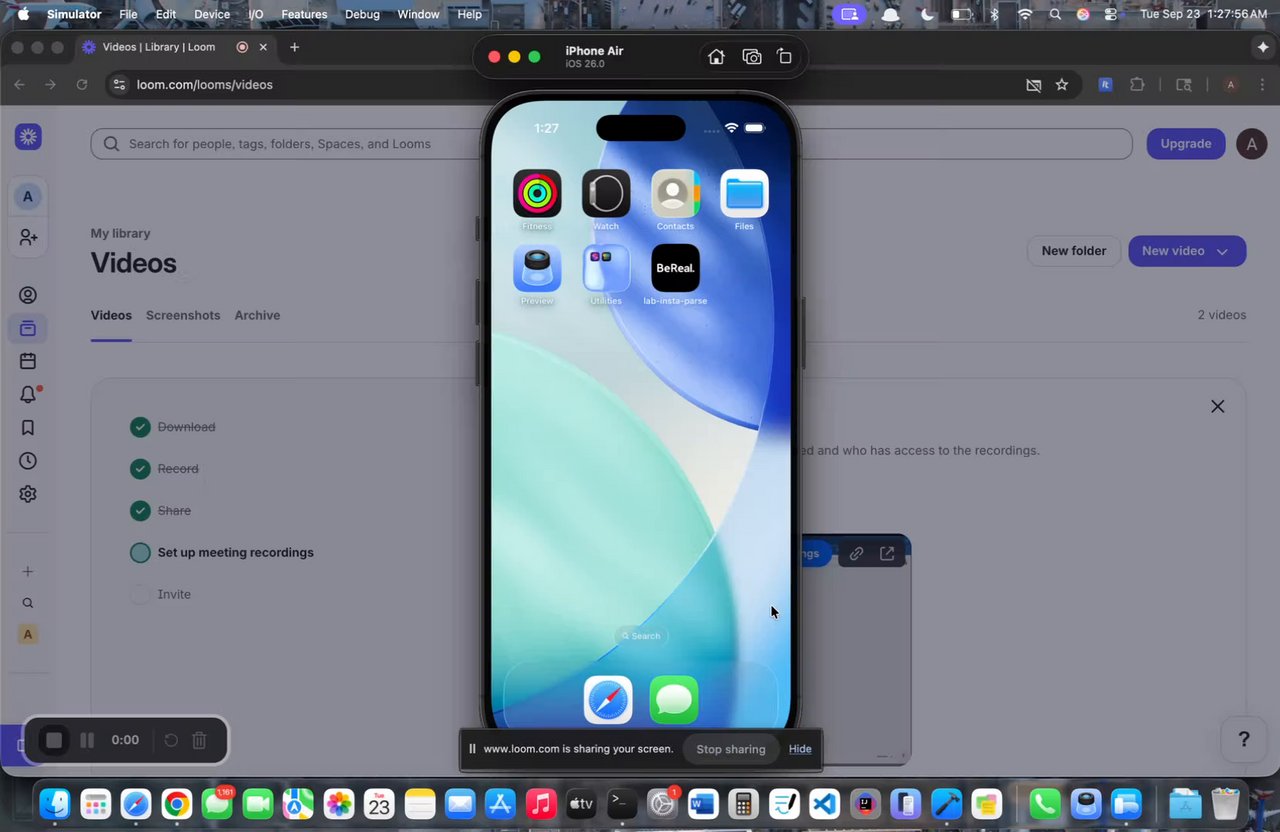Switch to the Screenshots tab
Screen dimensions: 1280x832
tap(183, 315)
